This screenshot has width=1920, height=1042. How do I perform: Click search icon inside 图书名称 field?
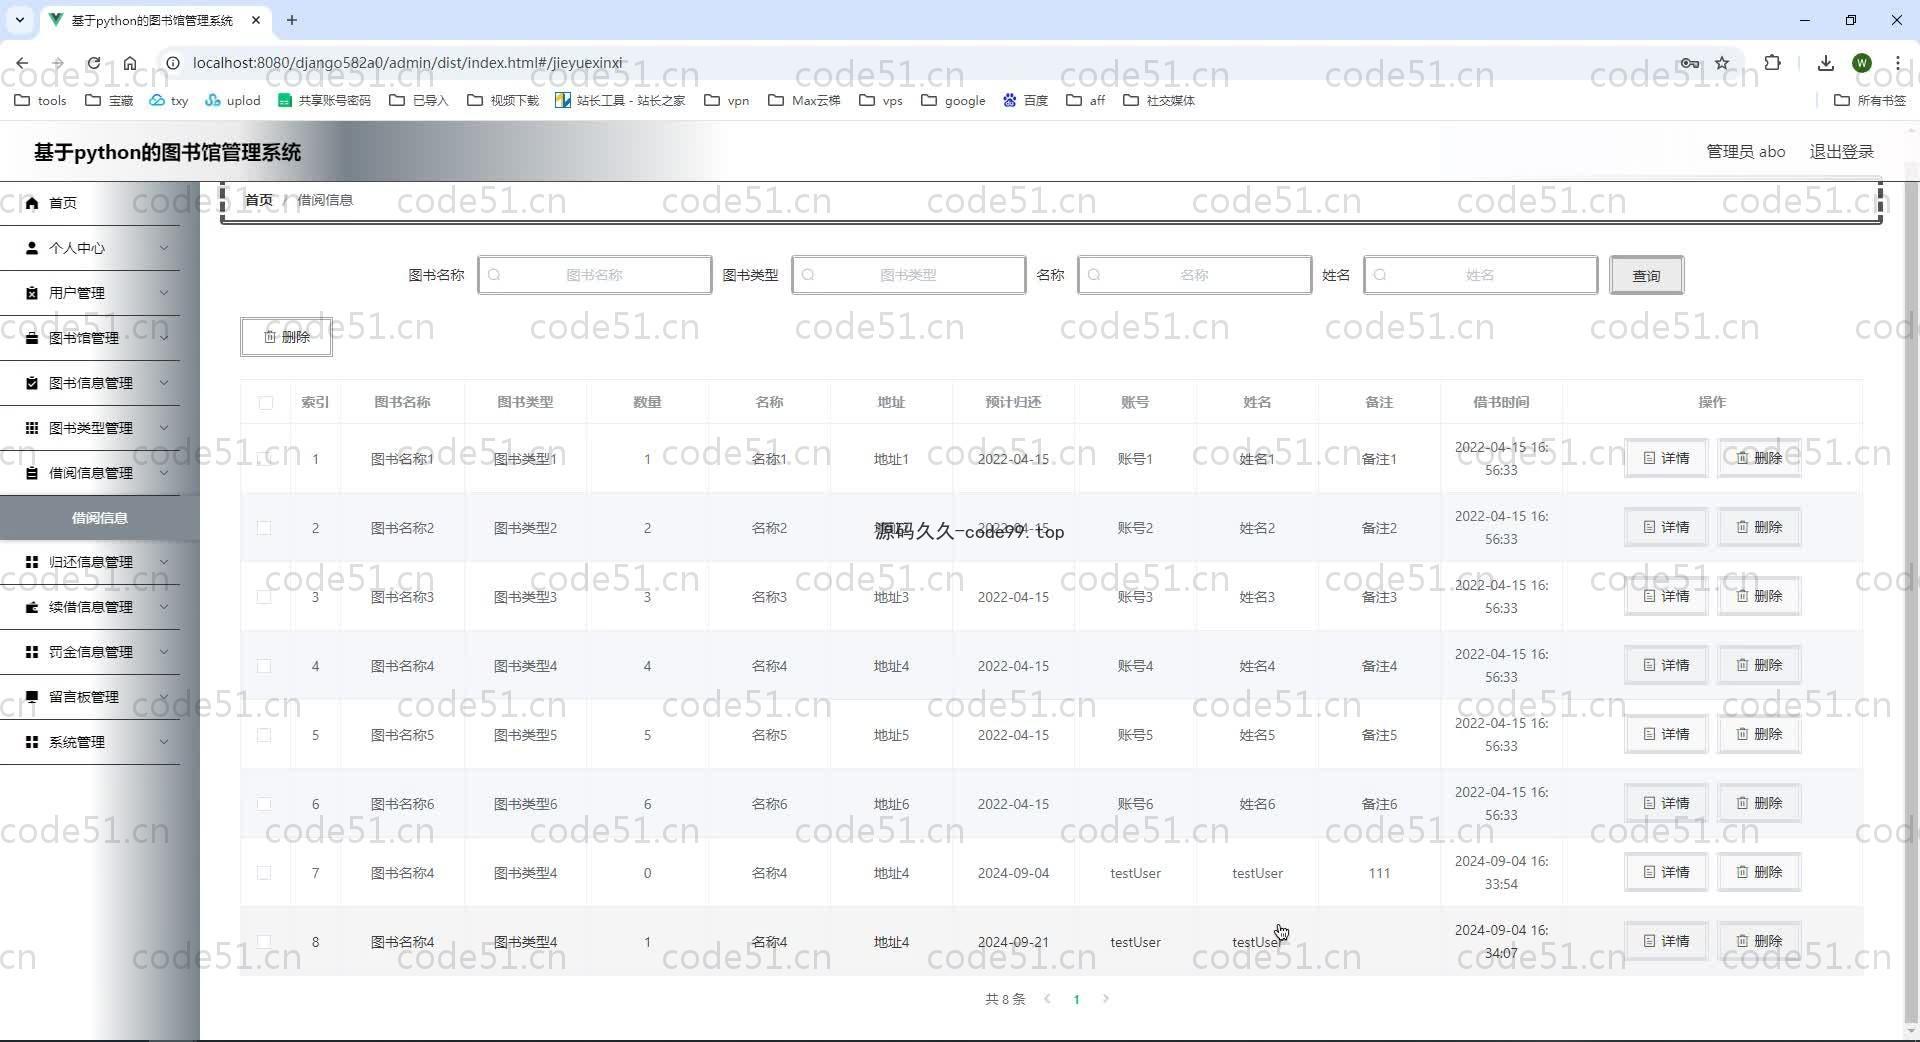point(494,275)
